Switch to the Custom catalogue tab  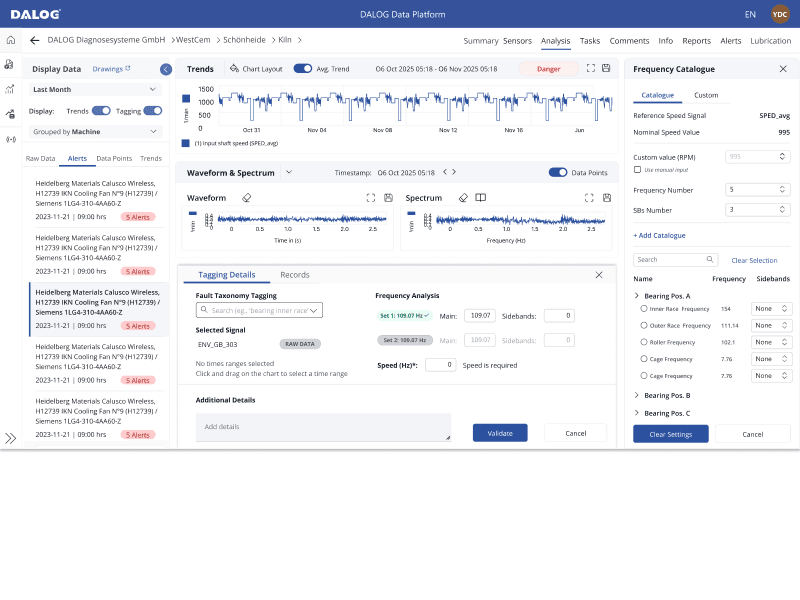(706, 95)
